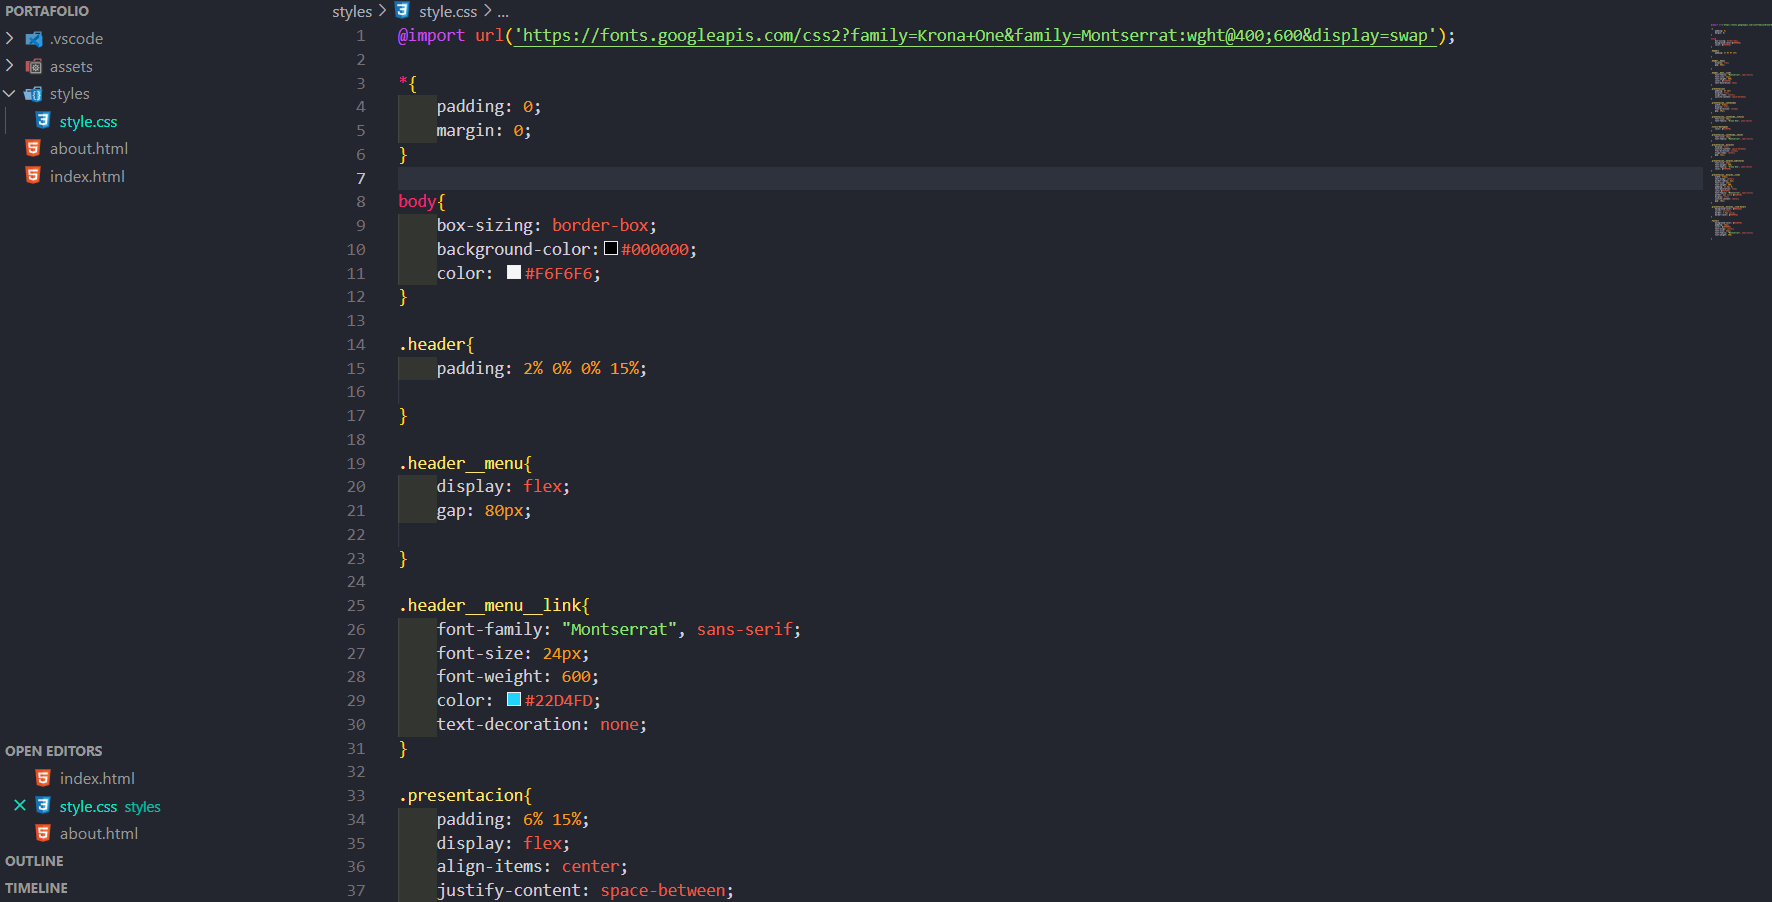Expand the assets folder chevron
This screenshot has width=1772, height=902.
click(x=10, y=66)
